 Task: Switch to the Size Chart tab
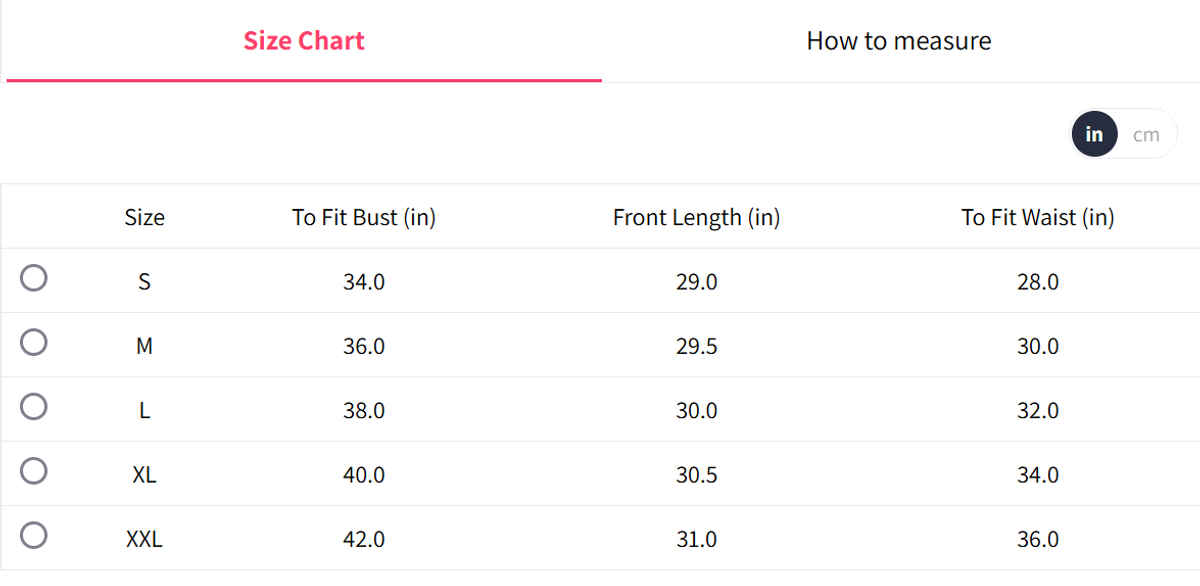click(x=304, y=41)
